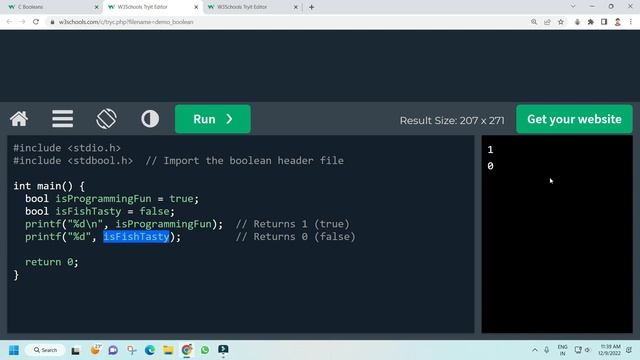Click the output value 1
Screen dimensions: 640x360
[x=490, y=150]
